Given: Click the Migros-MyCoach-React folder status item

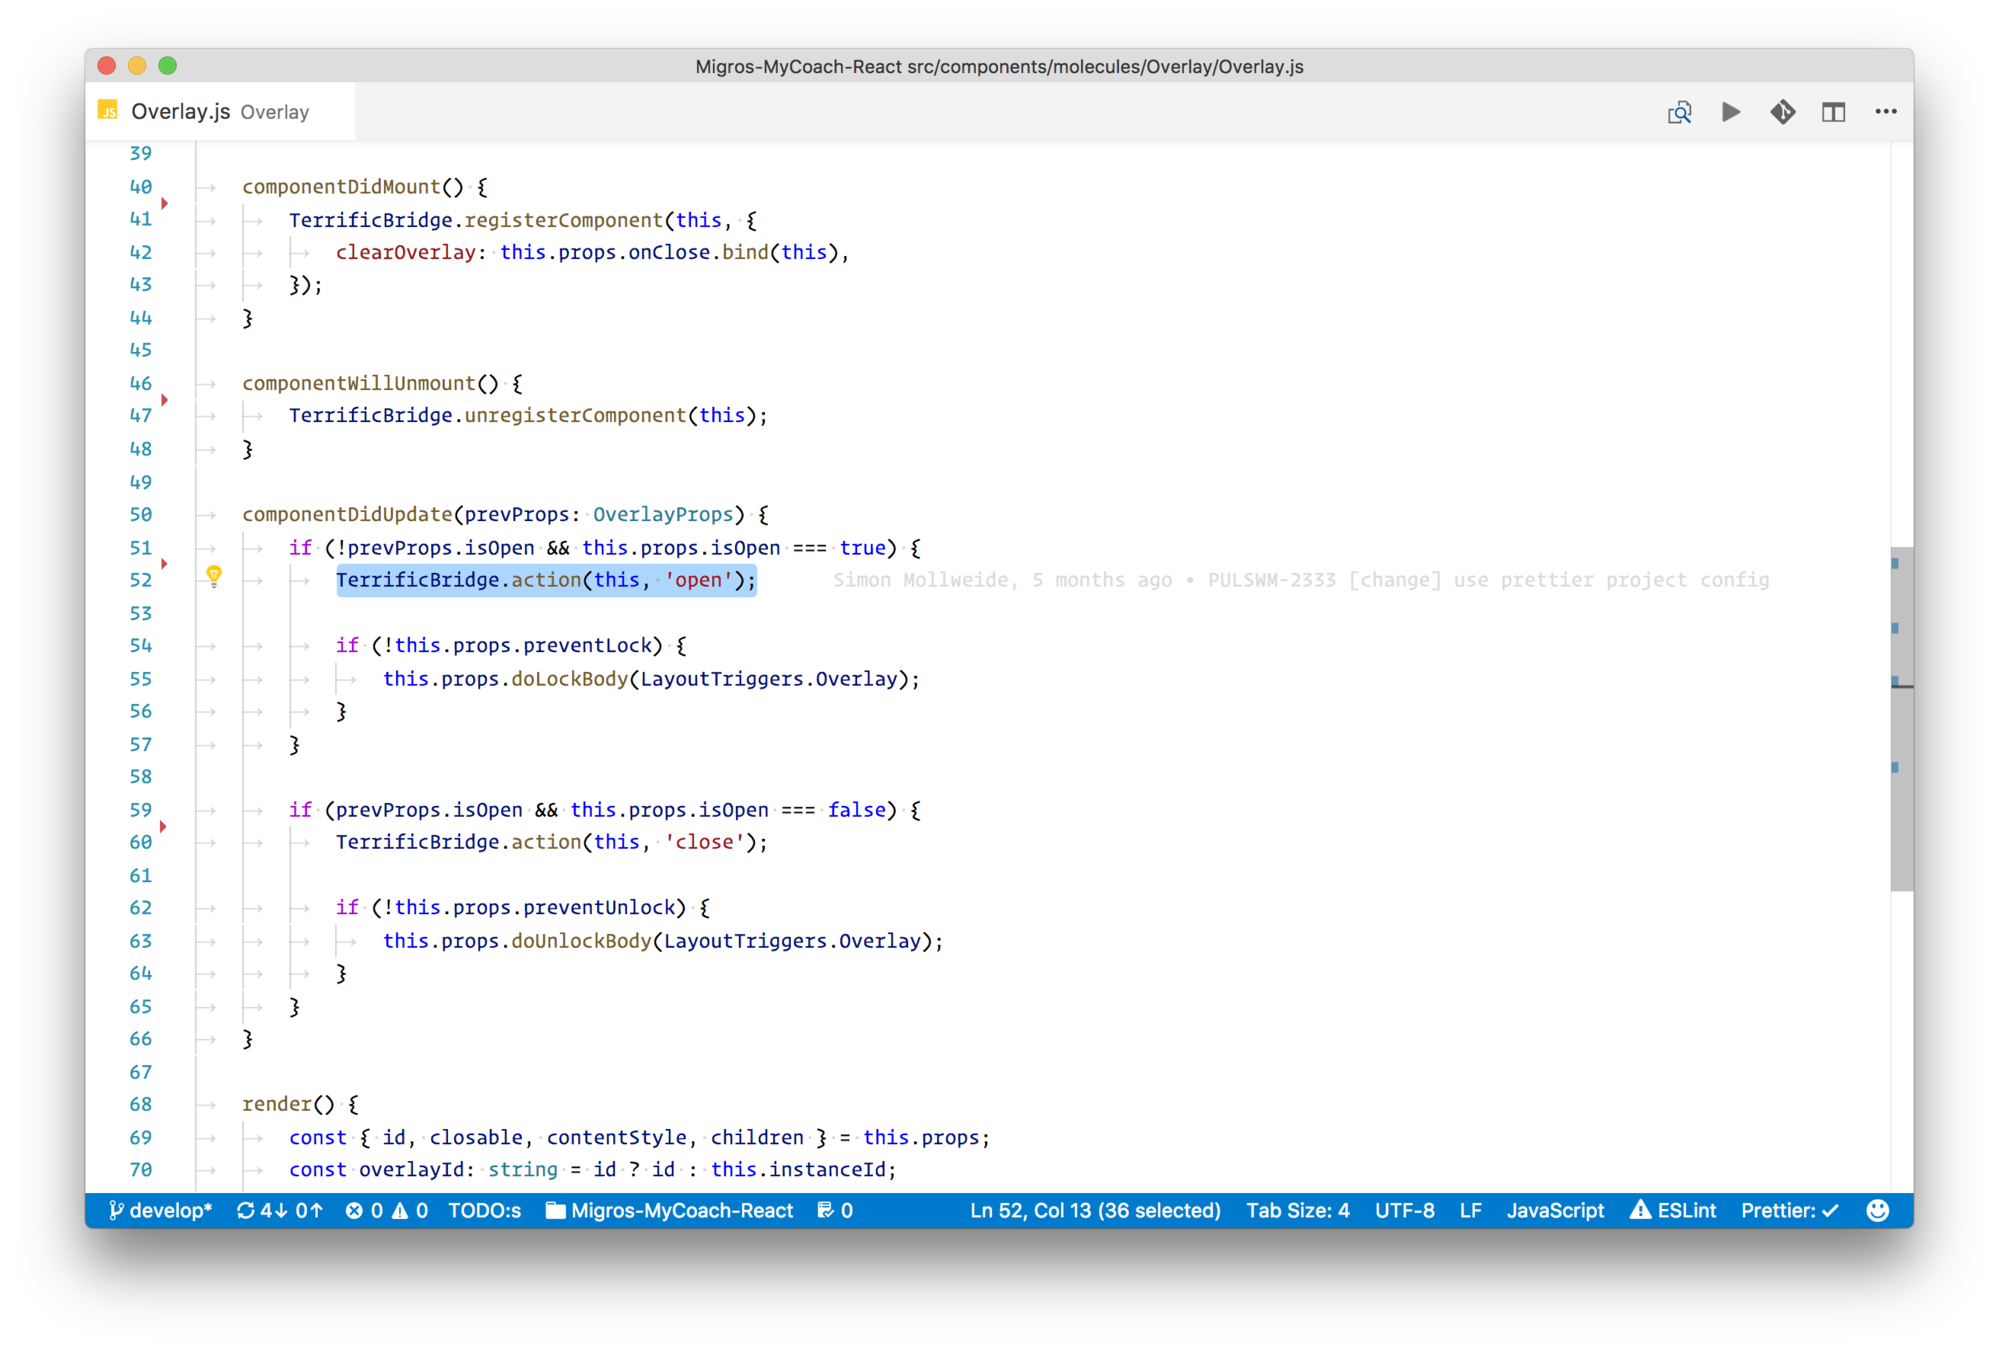Looking at the screenshot, I should pos(669,1211).
